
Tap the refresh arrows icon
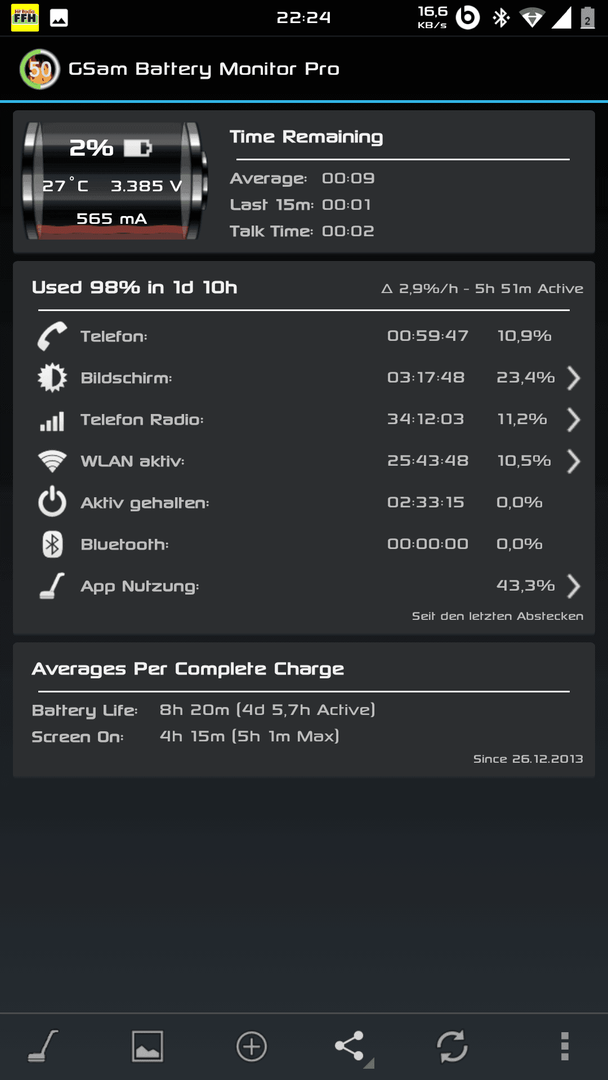tap(452, 1047)
